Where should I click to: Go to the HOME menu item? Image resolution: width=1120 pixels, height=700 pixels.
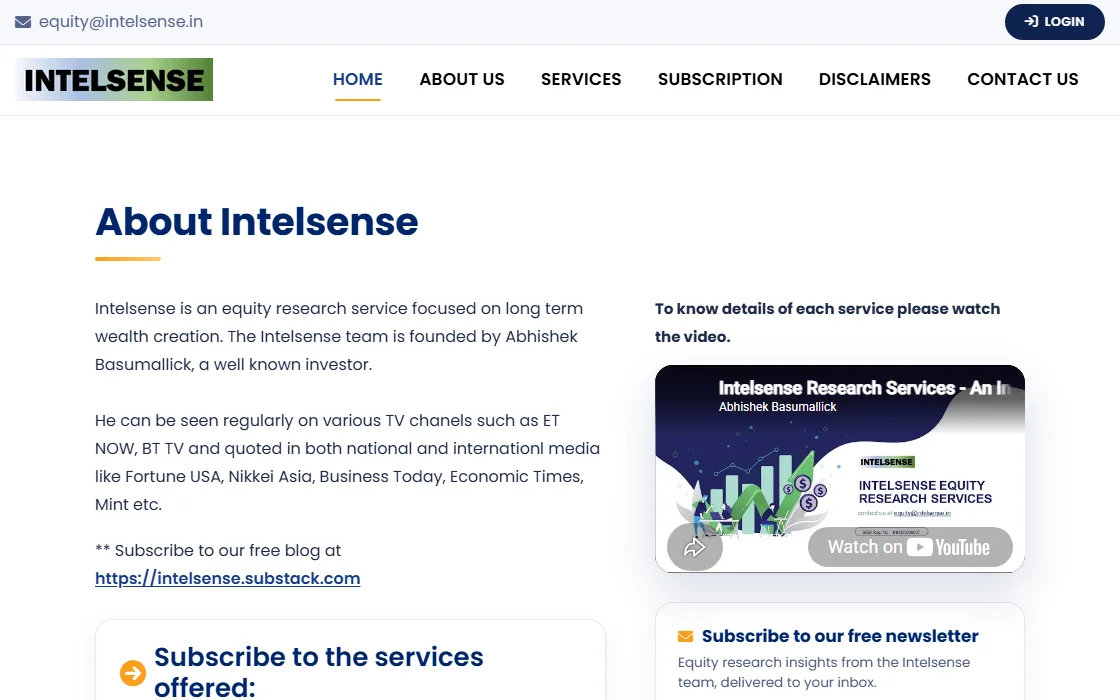pos(358,79)
